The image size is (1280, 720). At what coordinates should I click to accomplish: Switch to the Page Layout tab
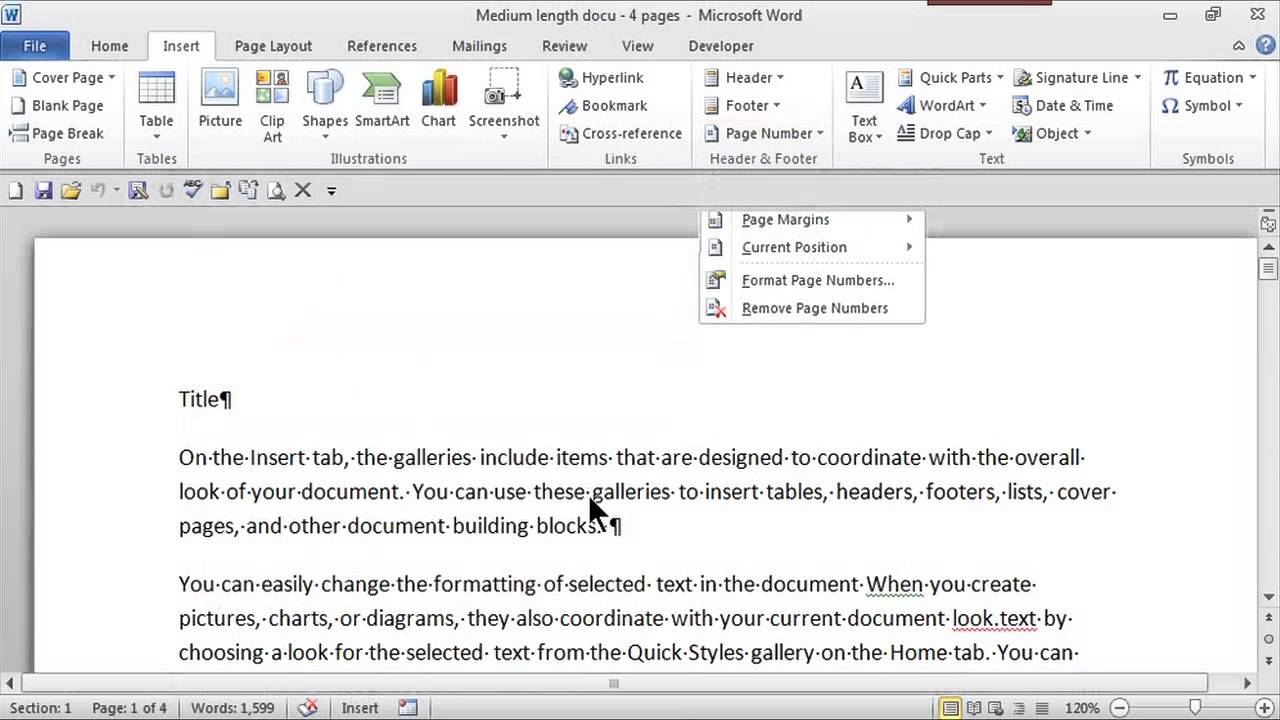coord(273,46)
